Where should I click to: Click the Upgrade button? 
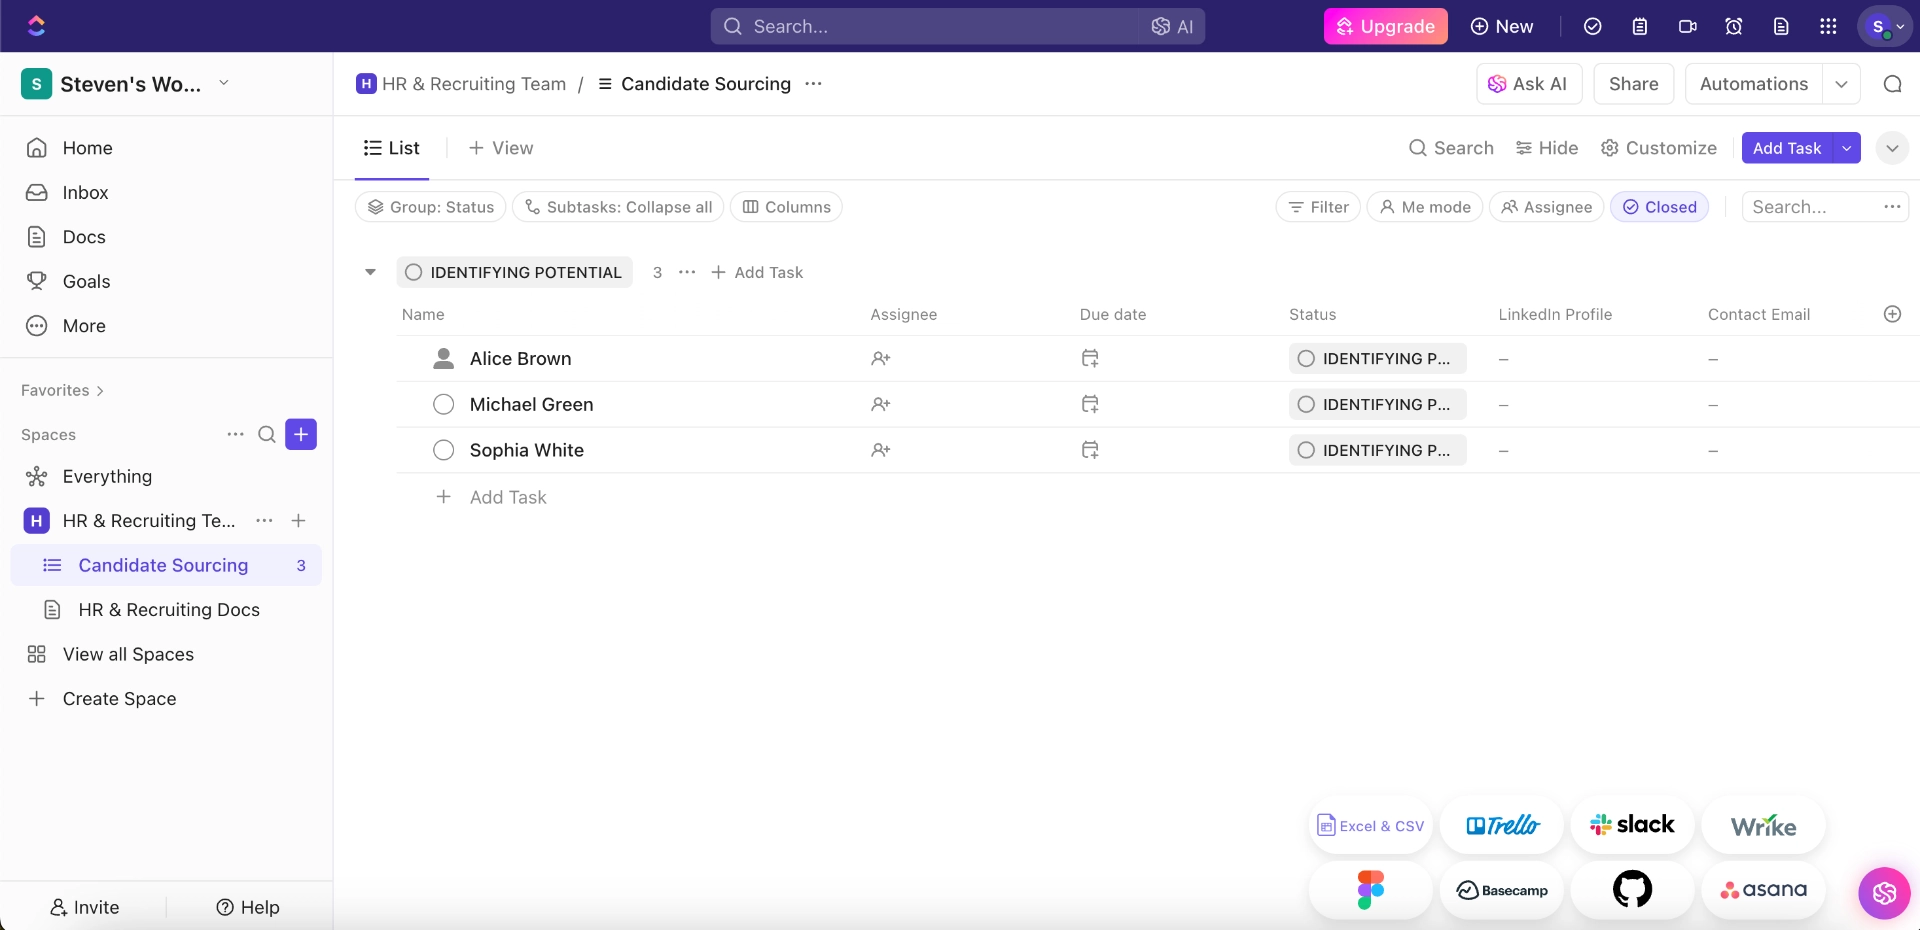point(1386,27)
